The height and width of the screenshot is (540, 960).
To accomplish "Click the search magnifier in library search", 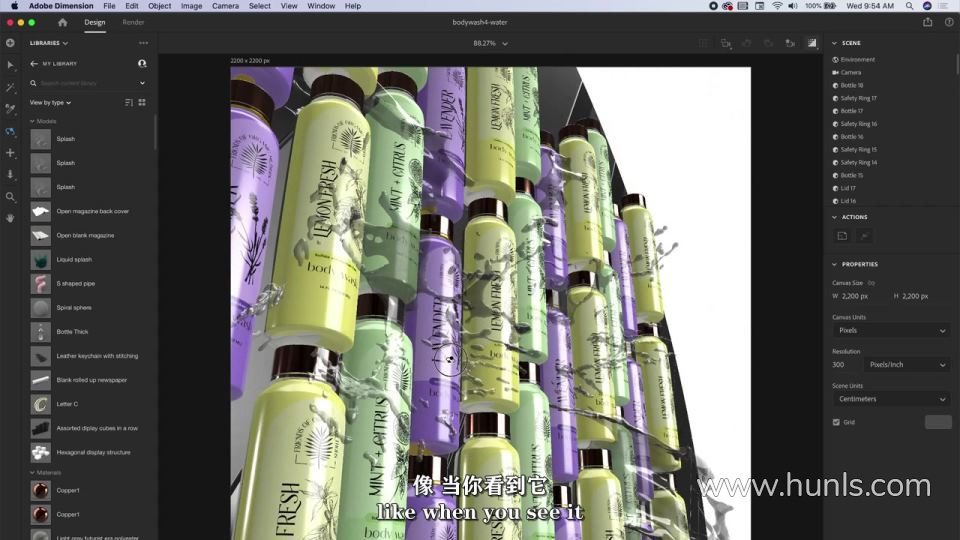I will 33,83.
